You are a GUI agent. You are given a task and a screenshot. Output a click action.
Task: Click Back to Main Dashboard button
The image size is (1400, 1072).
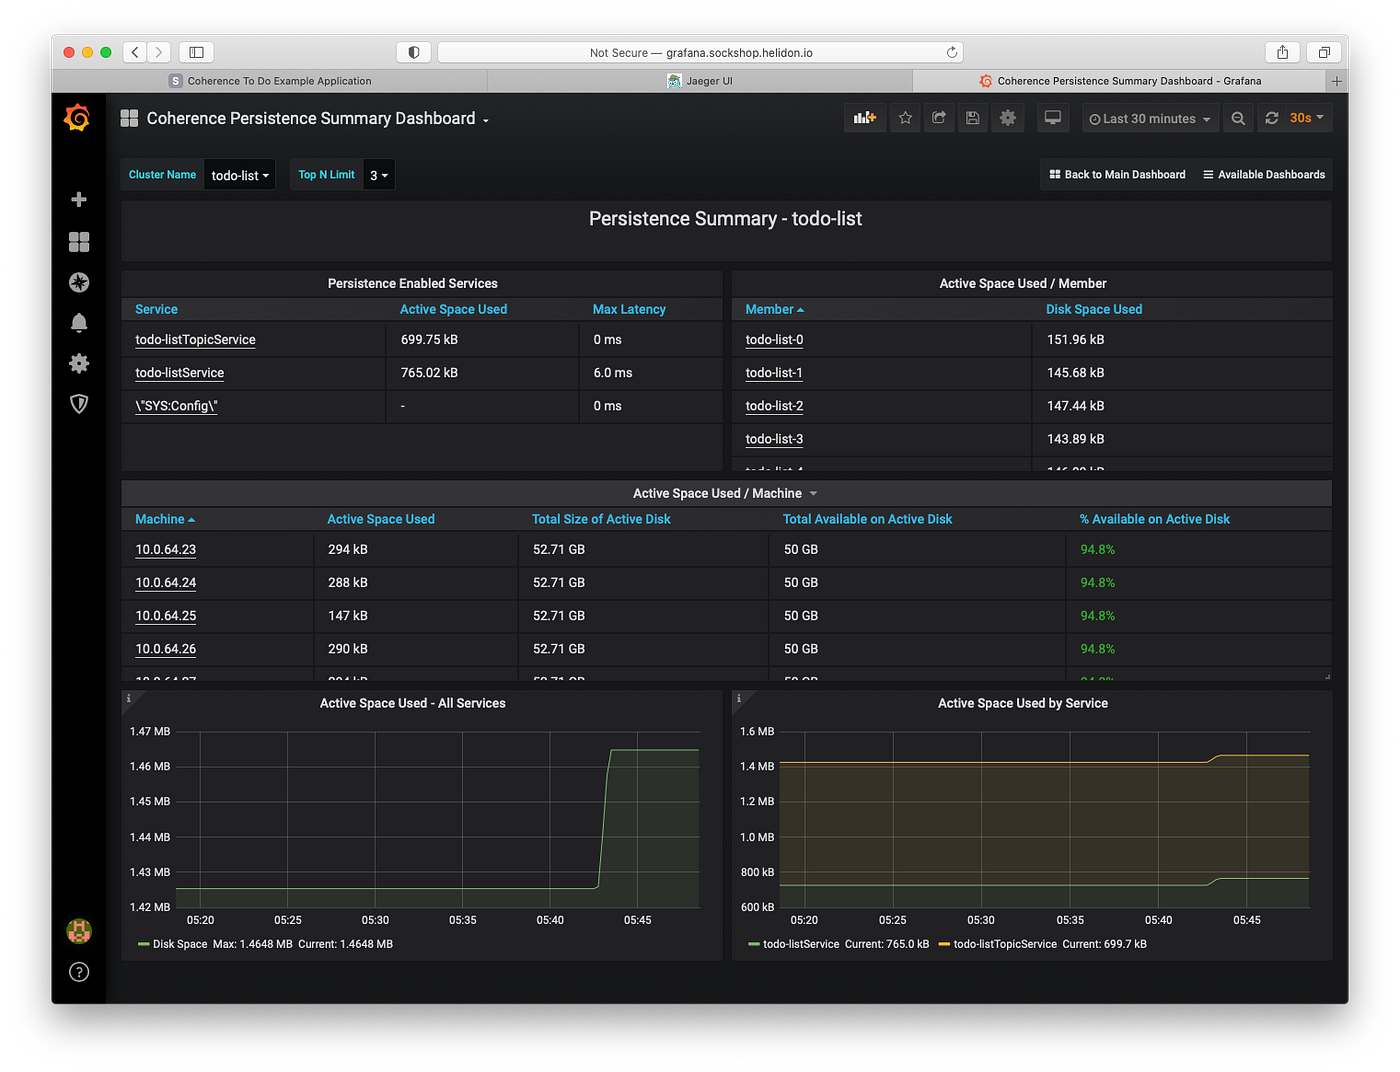coord(1117,174)
